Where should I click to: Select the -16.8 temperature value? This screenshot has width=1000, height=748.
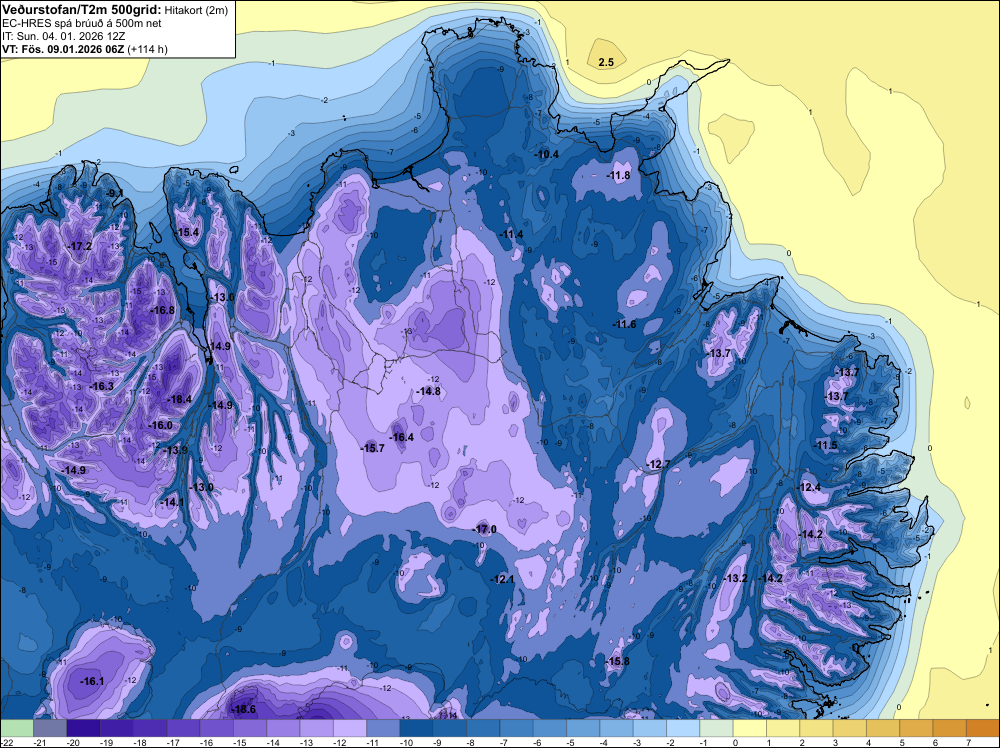(162, 310)
